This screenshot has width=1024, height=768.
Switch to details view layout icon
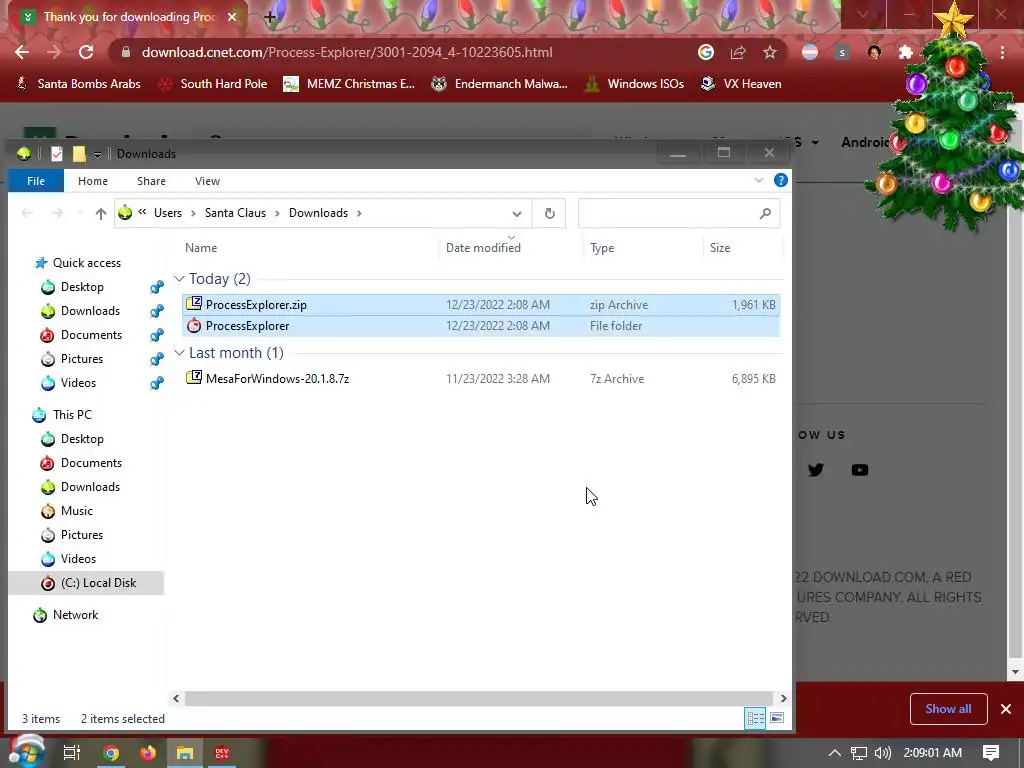click(756, 718)
